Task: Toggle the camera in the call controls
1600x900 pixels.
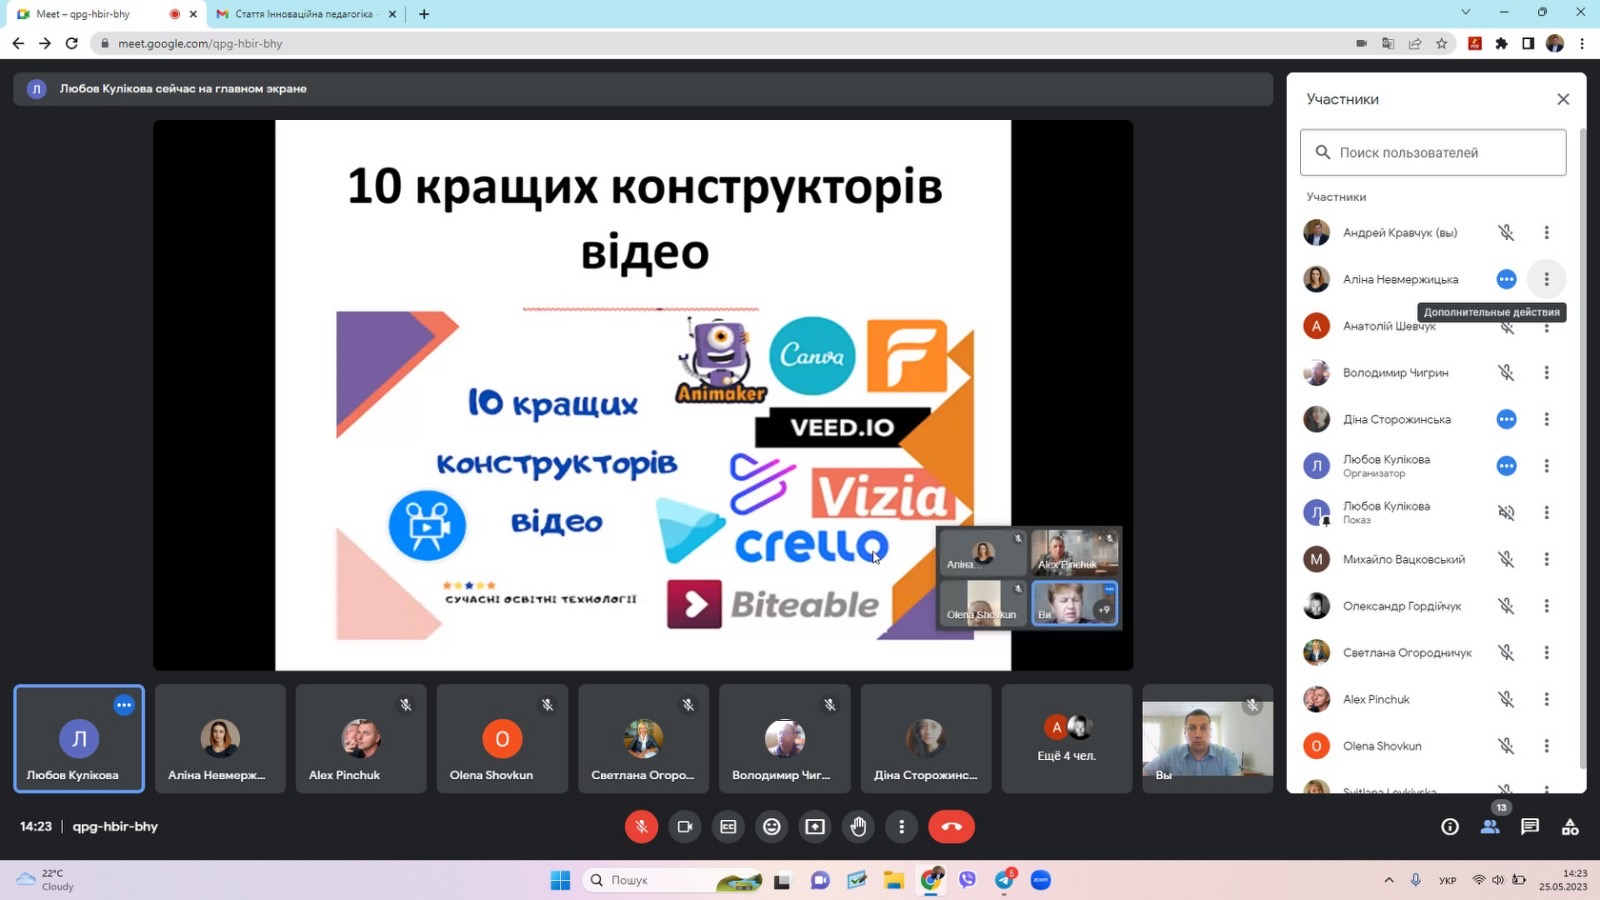Action: tap(685, 827)
